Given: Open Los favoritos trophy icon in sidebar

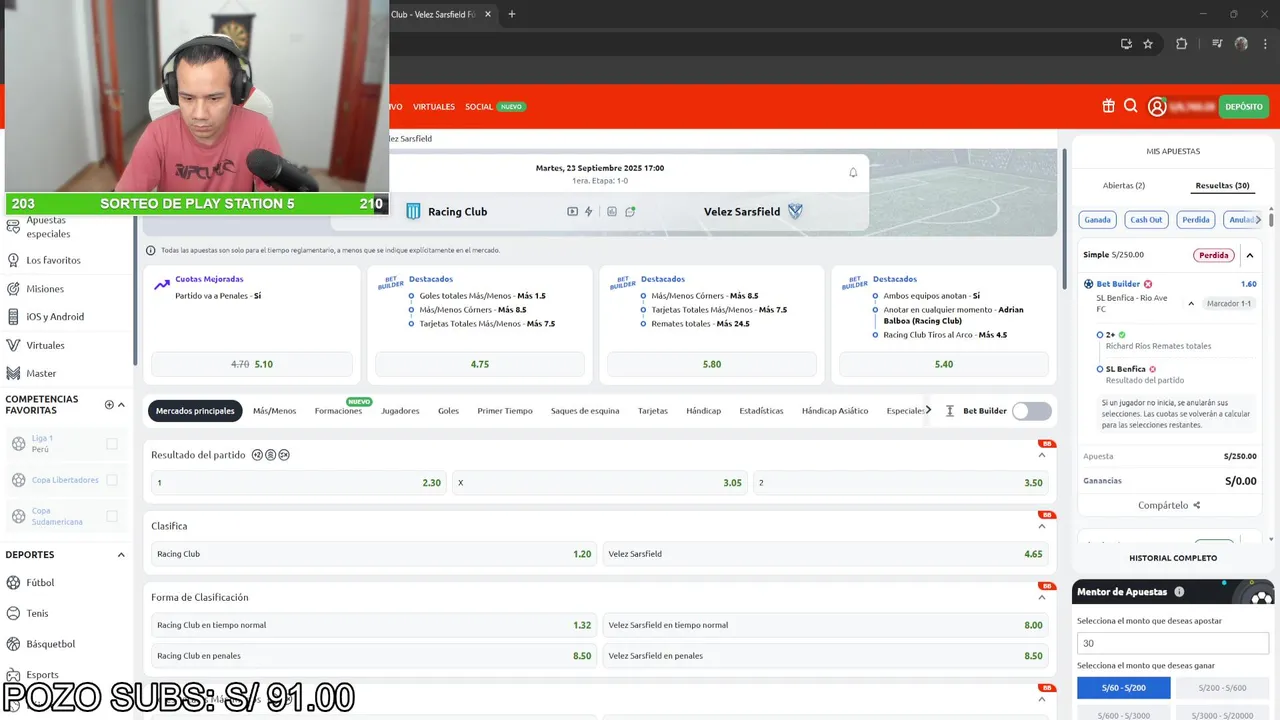Looking at the screenshot, I should tap(13, 260).
